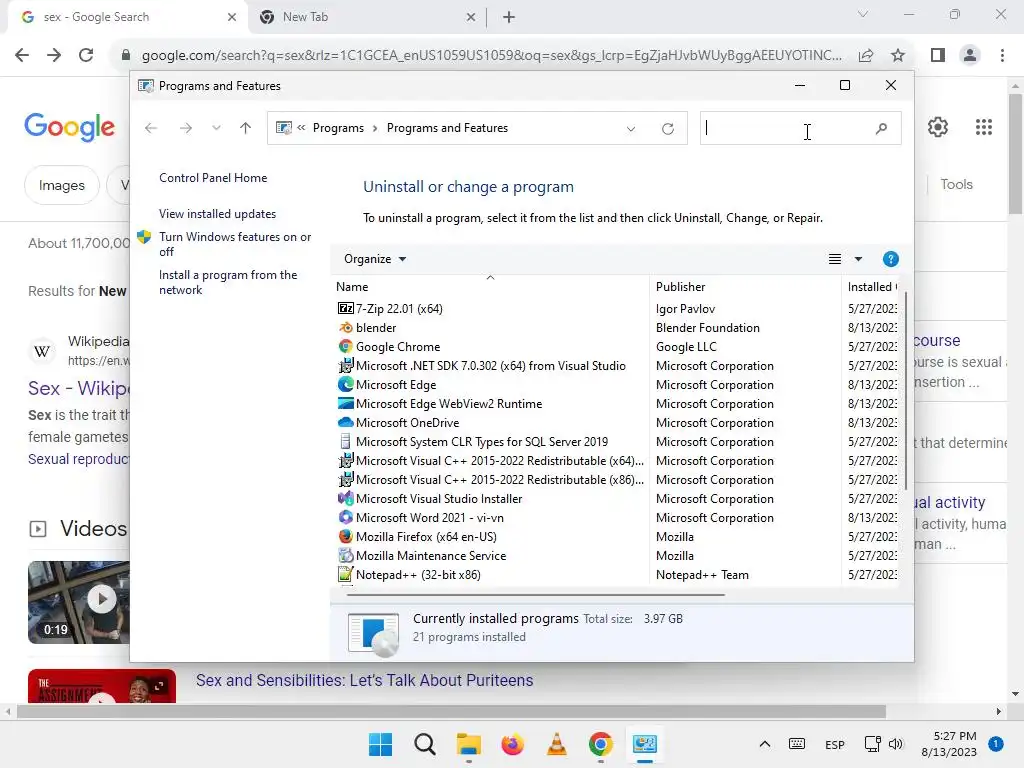Image resolution: width=1024 pixels, height=768 pixels.
Task: Open the Google apps grid in Chrome
Action: point(984,127)
